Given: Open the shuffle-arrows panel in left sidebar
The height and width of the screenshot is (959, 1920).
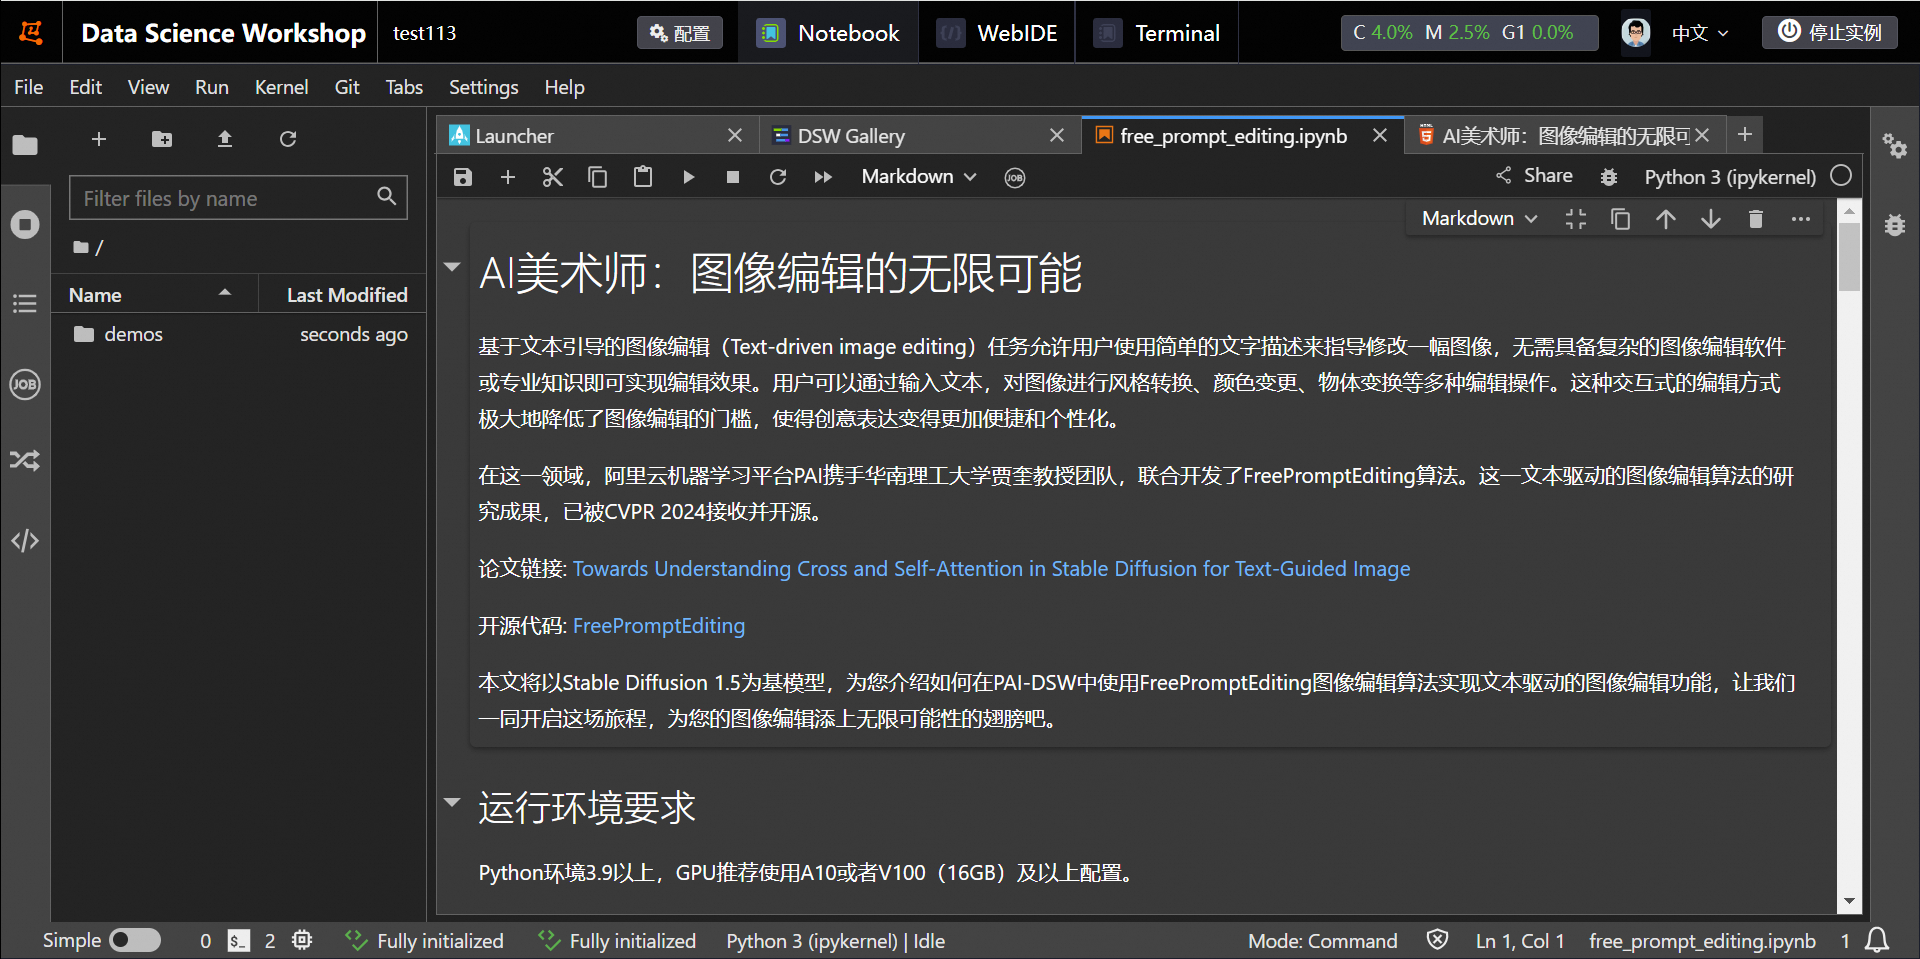Looking at the screenshot, I should (25, 461).
